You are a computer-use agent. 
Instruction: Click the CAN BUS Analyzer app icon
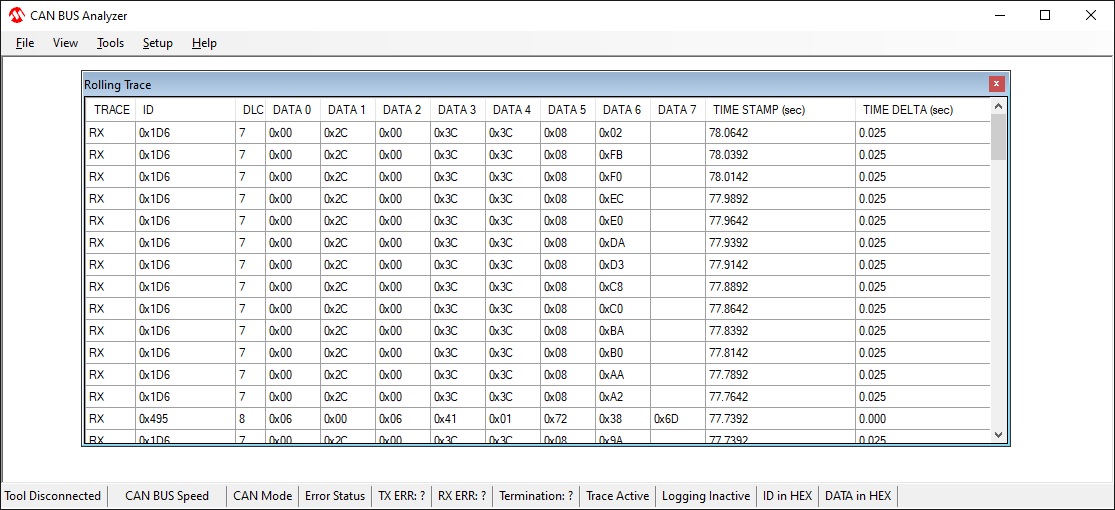click(16, 16)
